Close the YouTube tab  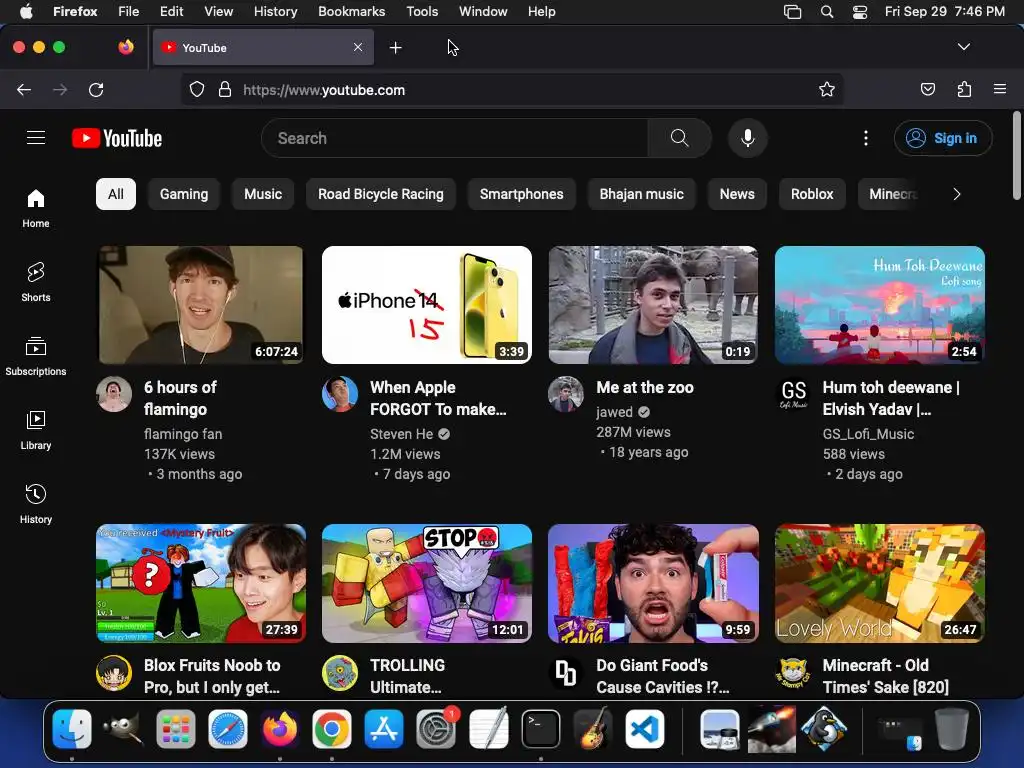(x=358, y=47)
